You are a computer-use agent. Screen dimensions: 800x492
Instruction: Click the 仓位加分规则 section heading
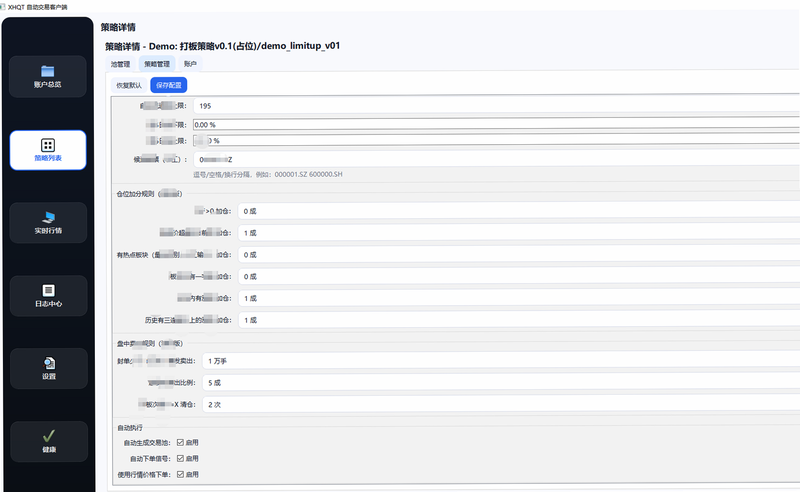[x=149, y=194]
